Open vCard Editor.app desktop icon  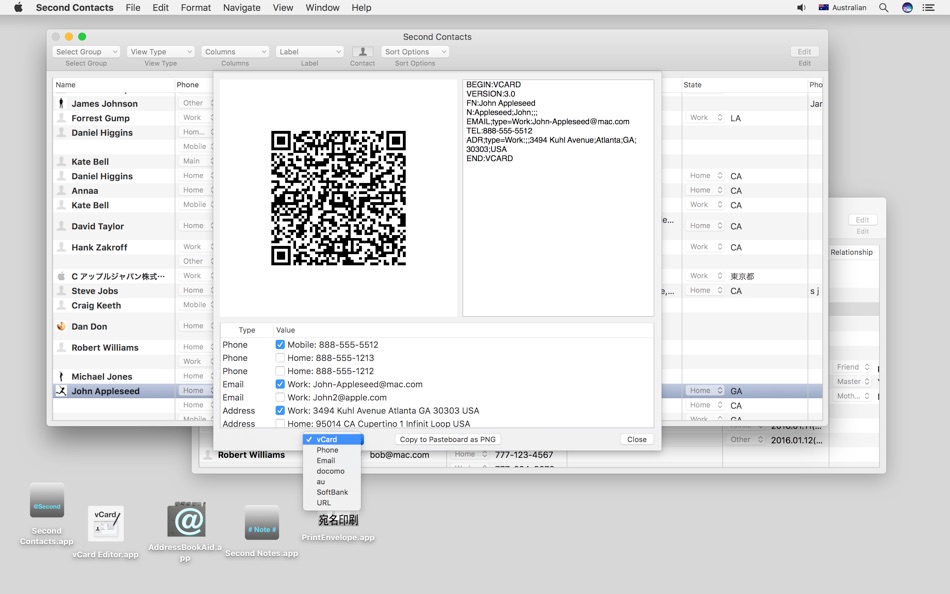tap(105, 525)
